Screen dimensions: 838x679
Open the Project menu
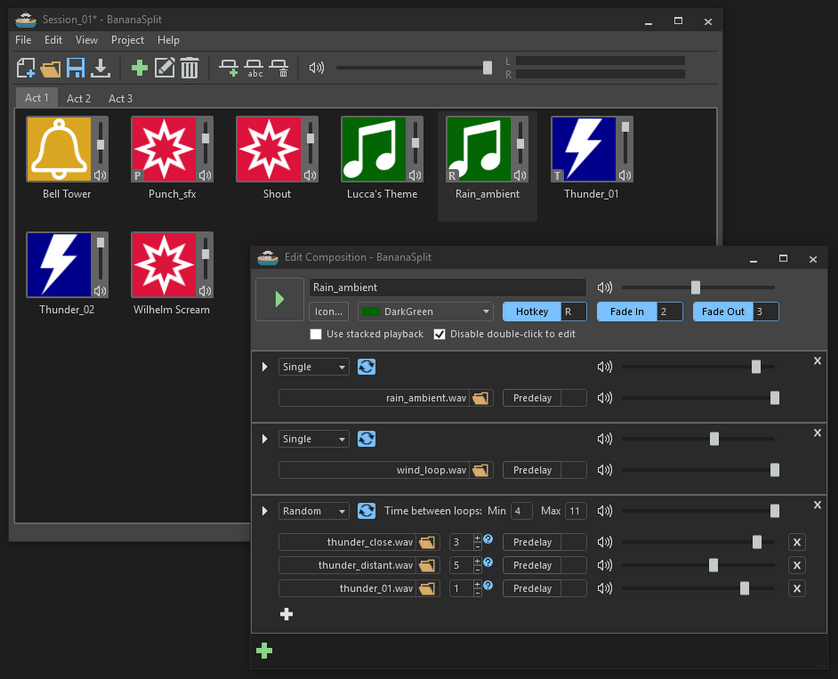tap(127, 40)
